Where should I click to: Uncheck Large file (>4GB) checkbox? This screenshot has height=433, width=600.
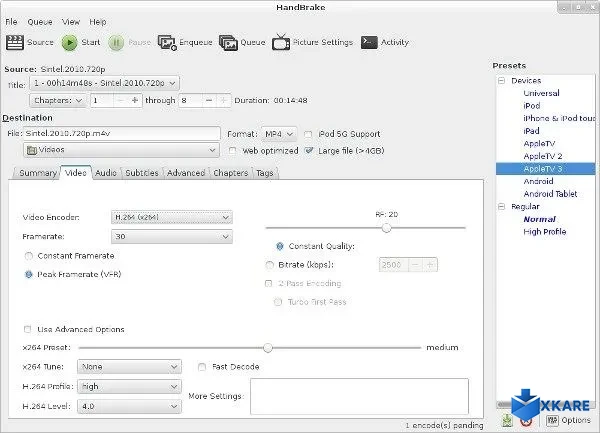pos(309,150)
